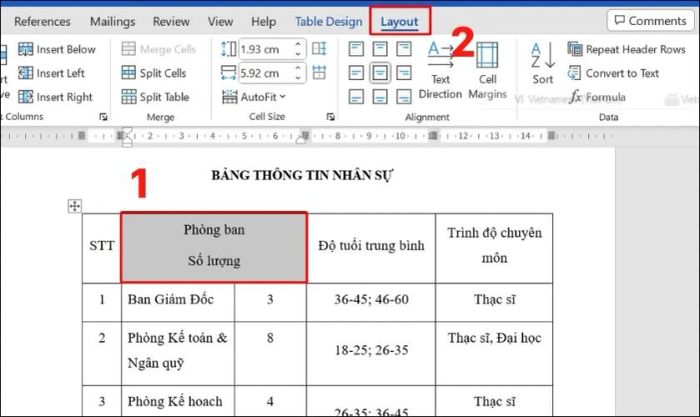Screen dimensions: 700x417
Task: Decrease column width with down arrow
Action: click(x=298, y=77)
